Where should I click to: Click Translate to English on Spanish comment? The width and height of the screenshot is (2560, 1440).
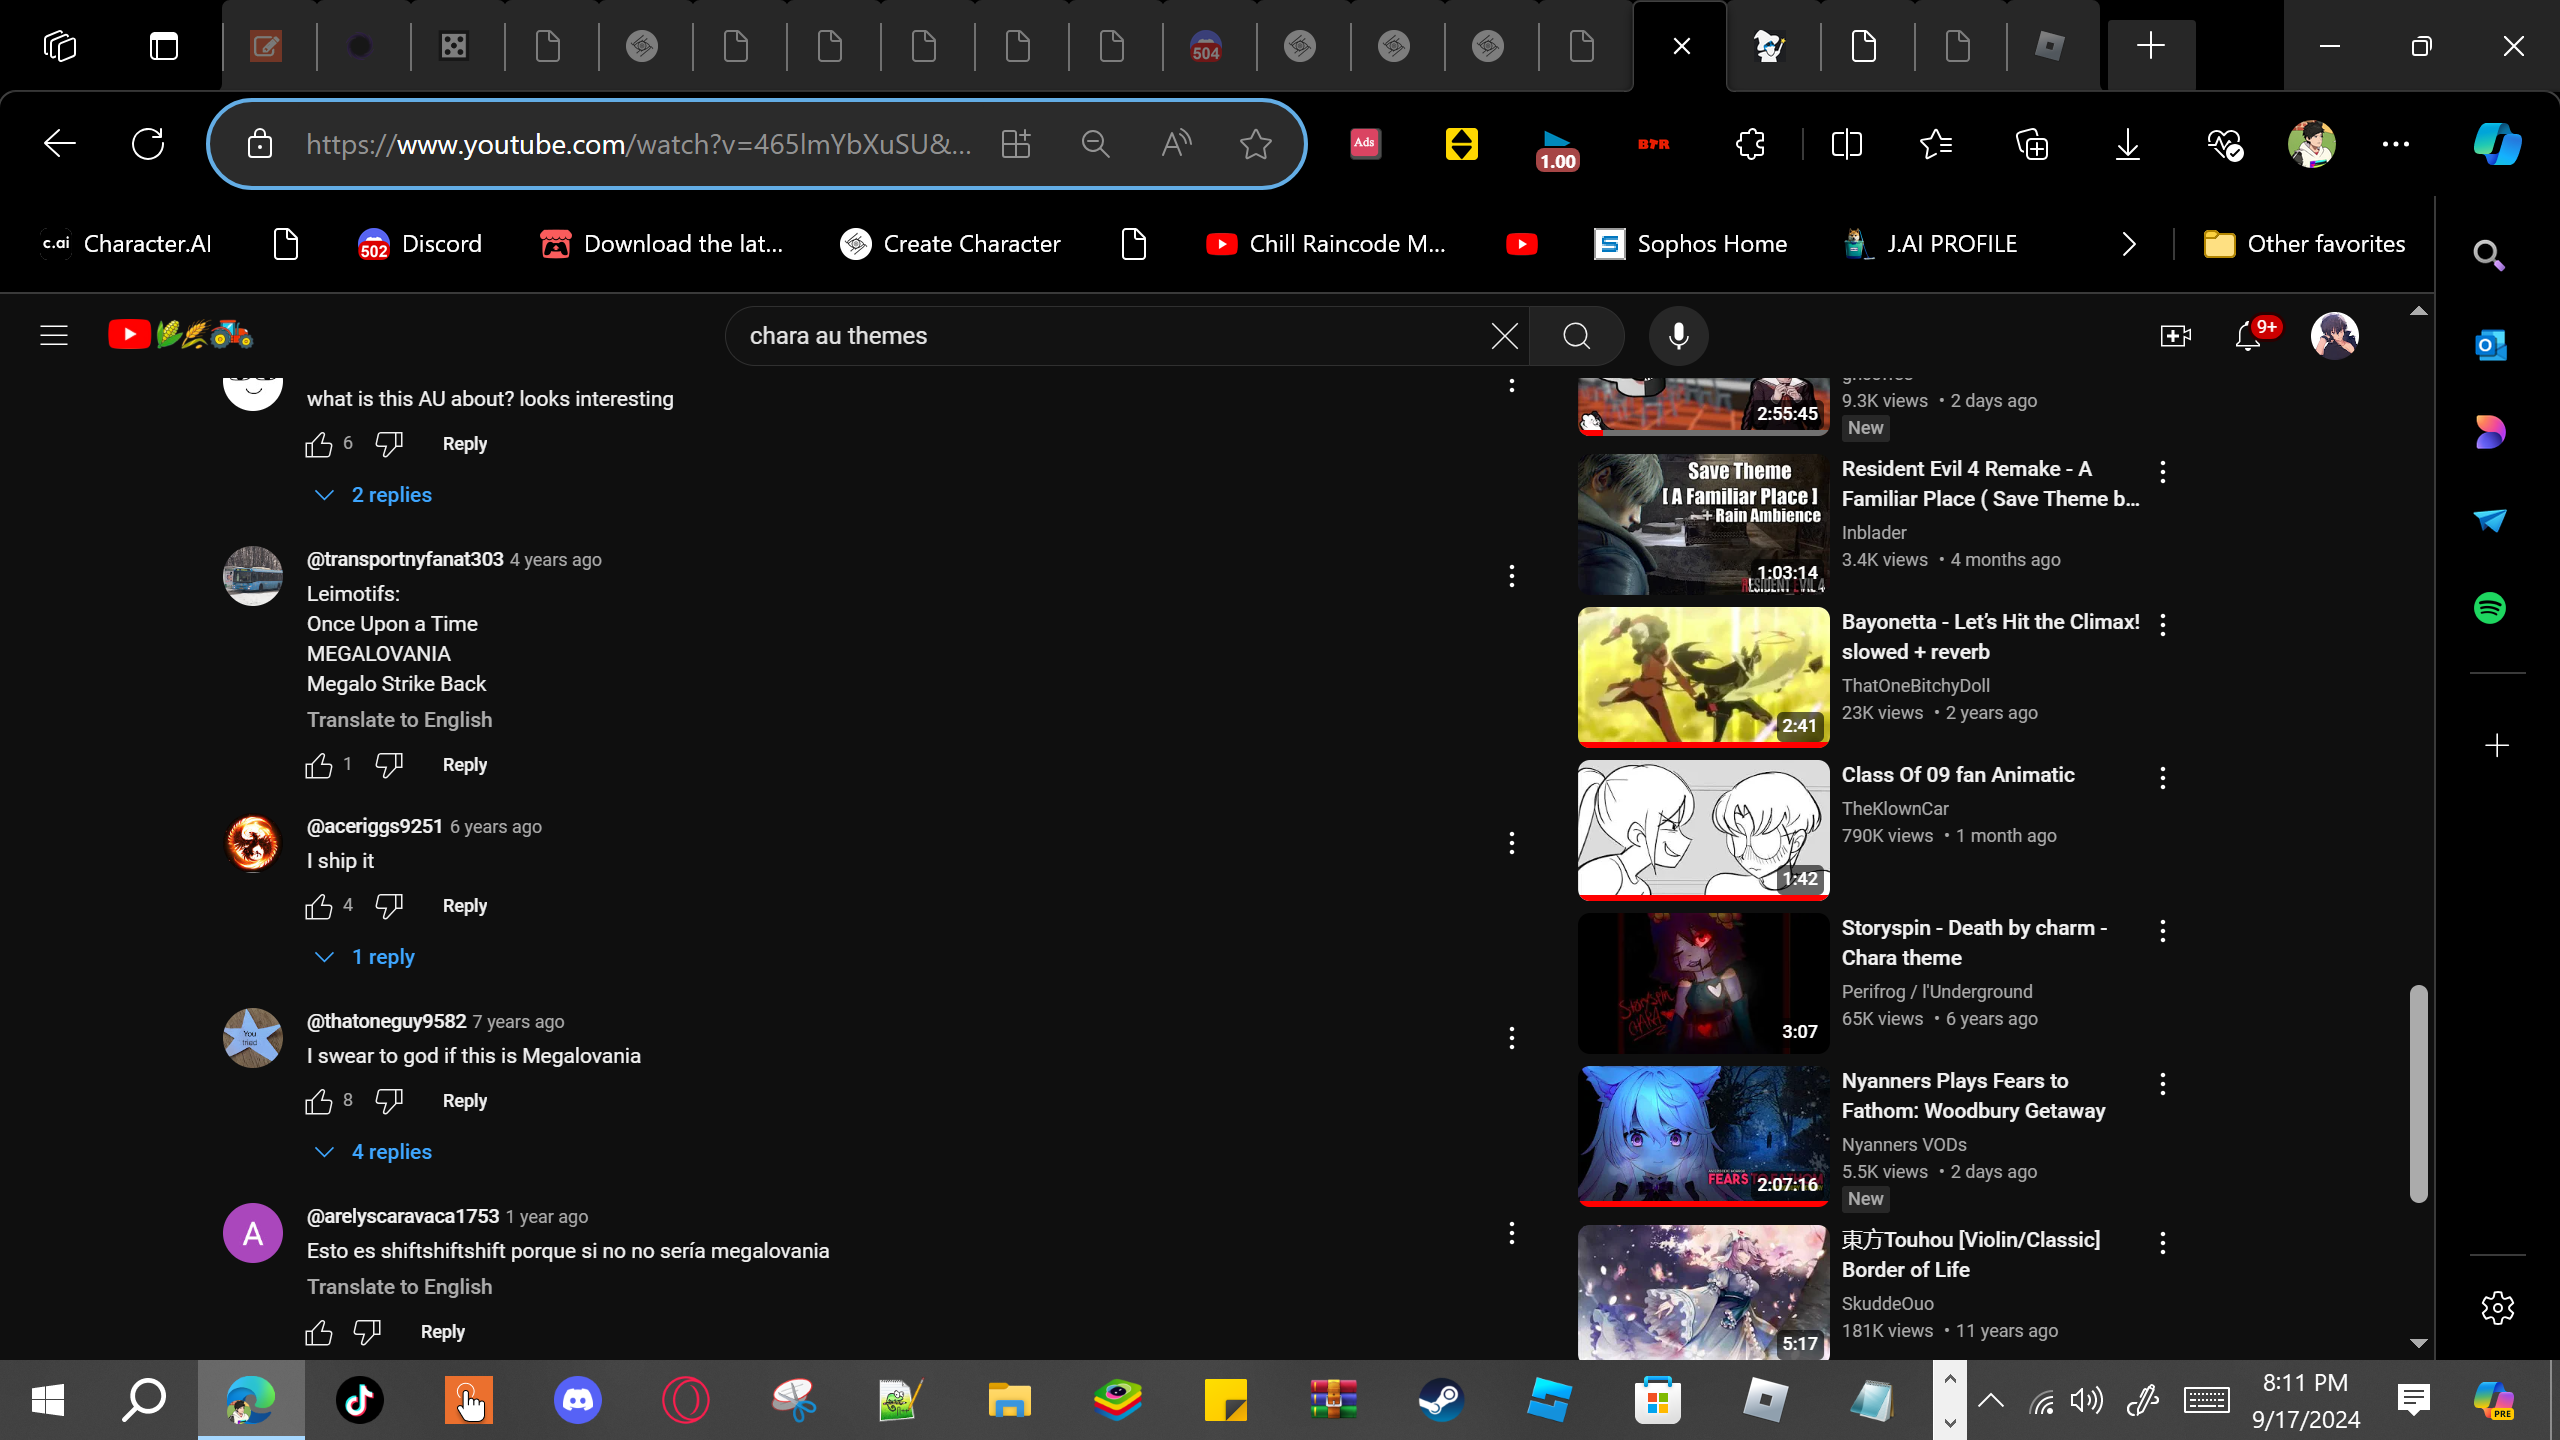coord(399,1287)
